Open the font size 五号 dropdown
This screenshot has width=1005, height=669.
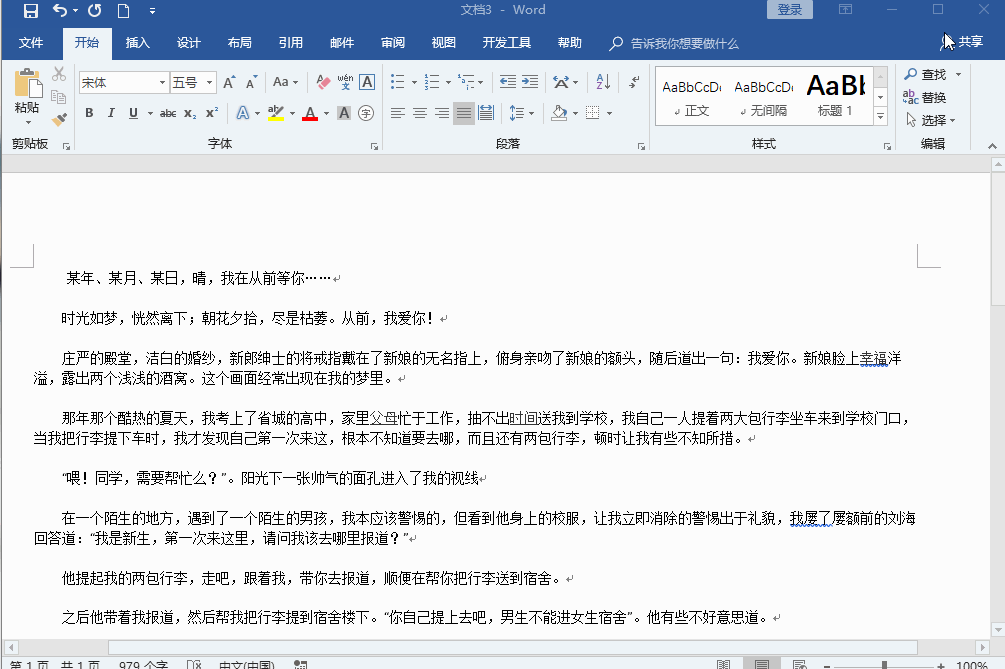pyautogui.click(x=209, y=83)
